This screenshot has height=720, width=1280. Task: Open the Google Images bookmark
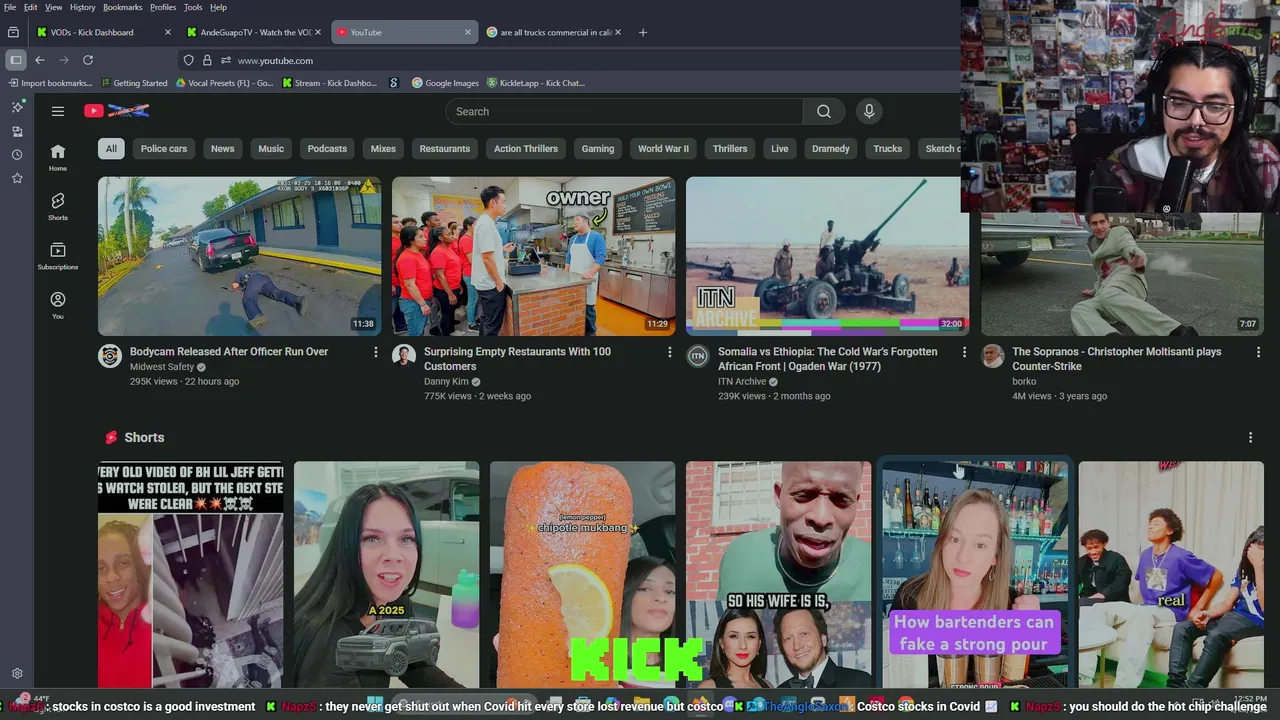445,83
